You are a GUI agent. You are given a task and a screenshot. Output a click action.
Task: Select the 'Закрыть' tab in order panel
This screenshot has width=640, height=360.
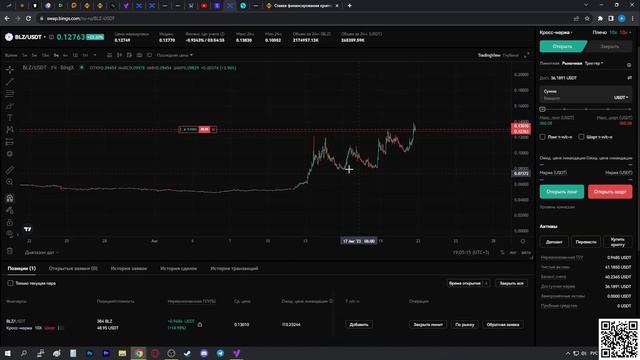tap(609, 47)
